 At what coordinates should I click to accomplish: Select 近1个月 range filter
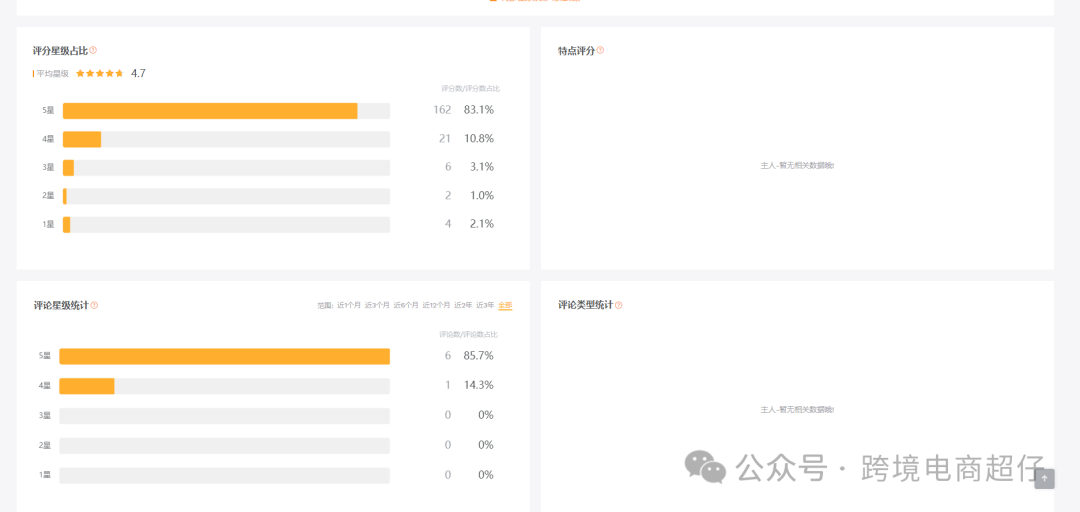(x=349, y=305)
